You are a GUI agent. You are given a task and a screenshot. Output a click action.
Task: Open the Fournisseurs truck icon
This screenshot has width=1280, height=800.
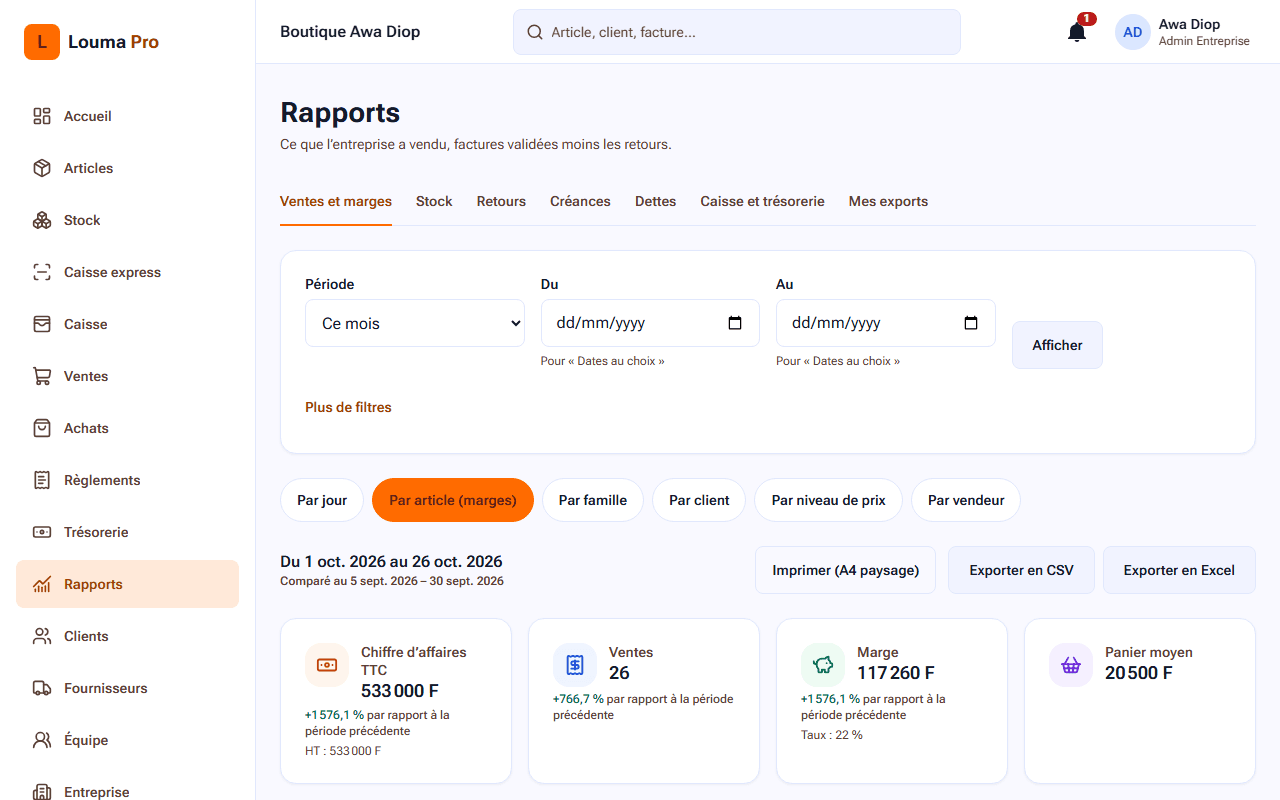tap(42, 688)
